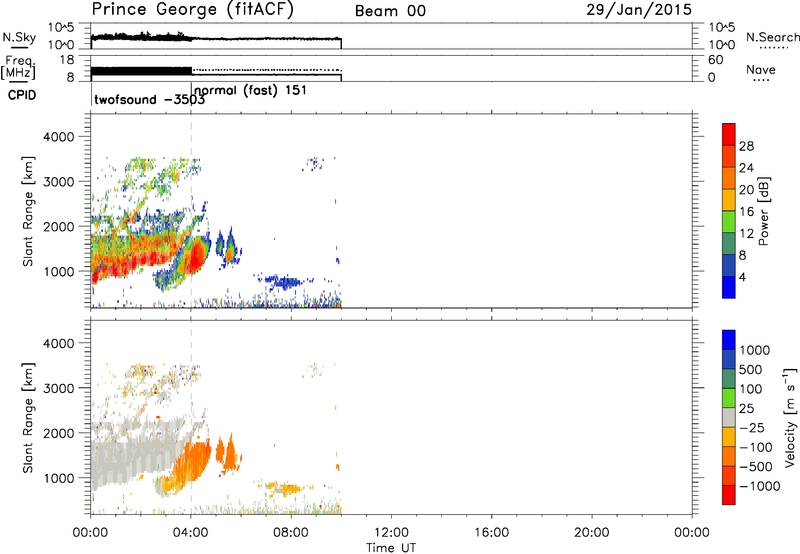Click the '16:00' time axis label
Viewport: 800px width, 554px height.
pos(491,533)
